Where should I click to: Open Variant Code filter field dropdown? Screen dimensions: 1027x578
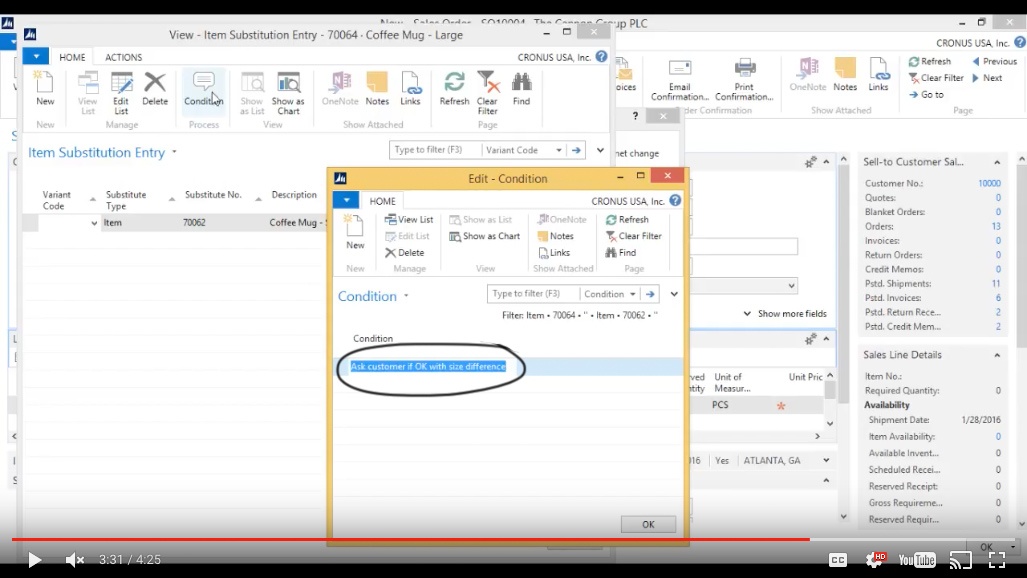(x=559, y=150)
